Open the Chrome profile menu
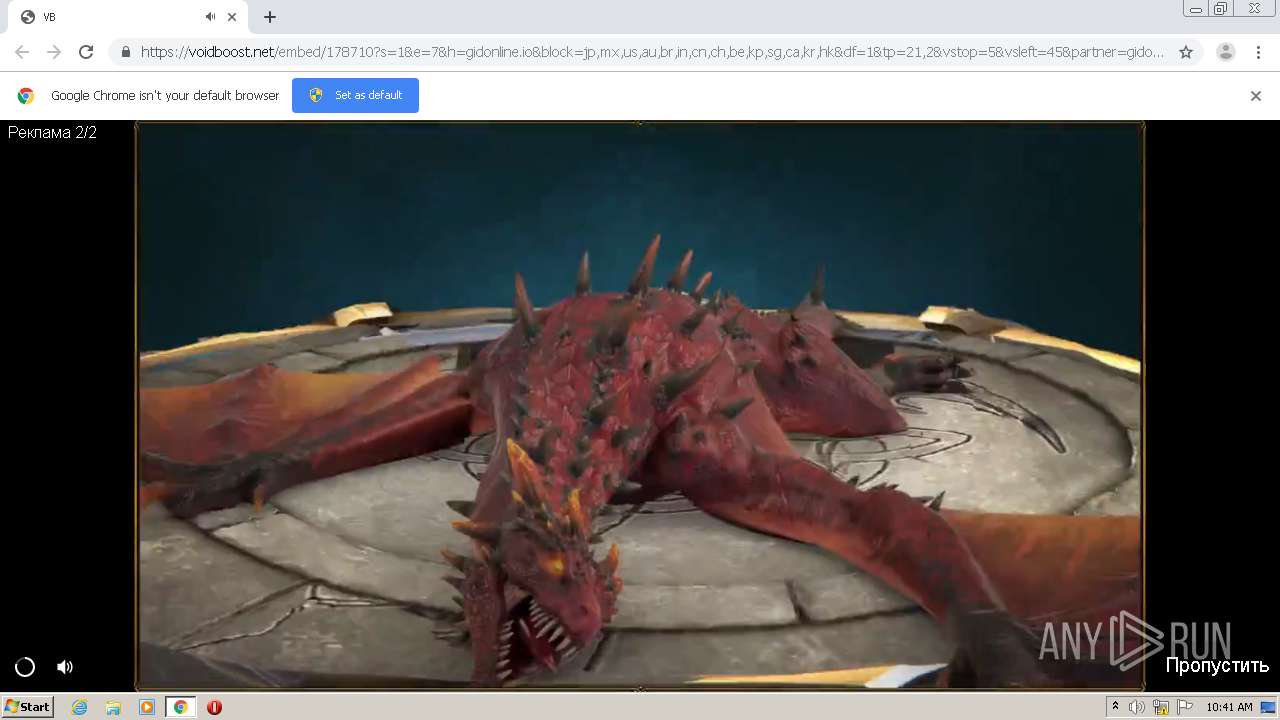The width and height of the screenshot is (1280, 720). coord(1225,52)
